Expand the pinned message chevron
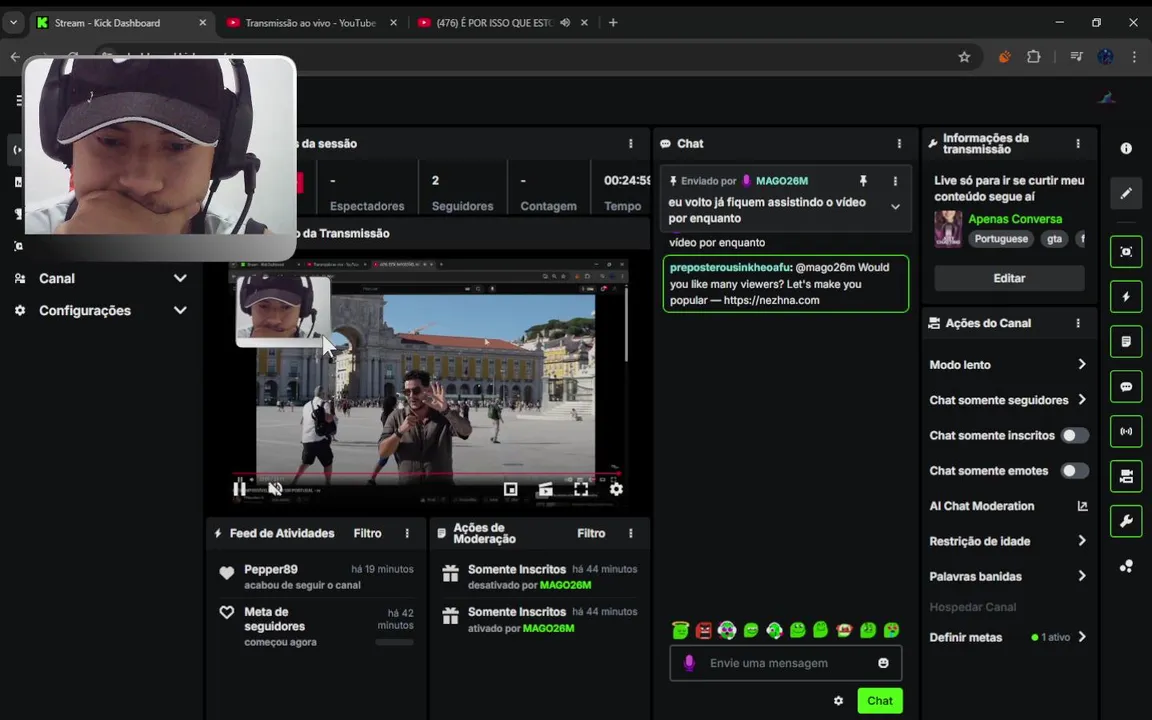1152x720 pixels. 895,207
